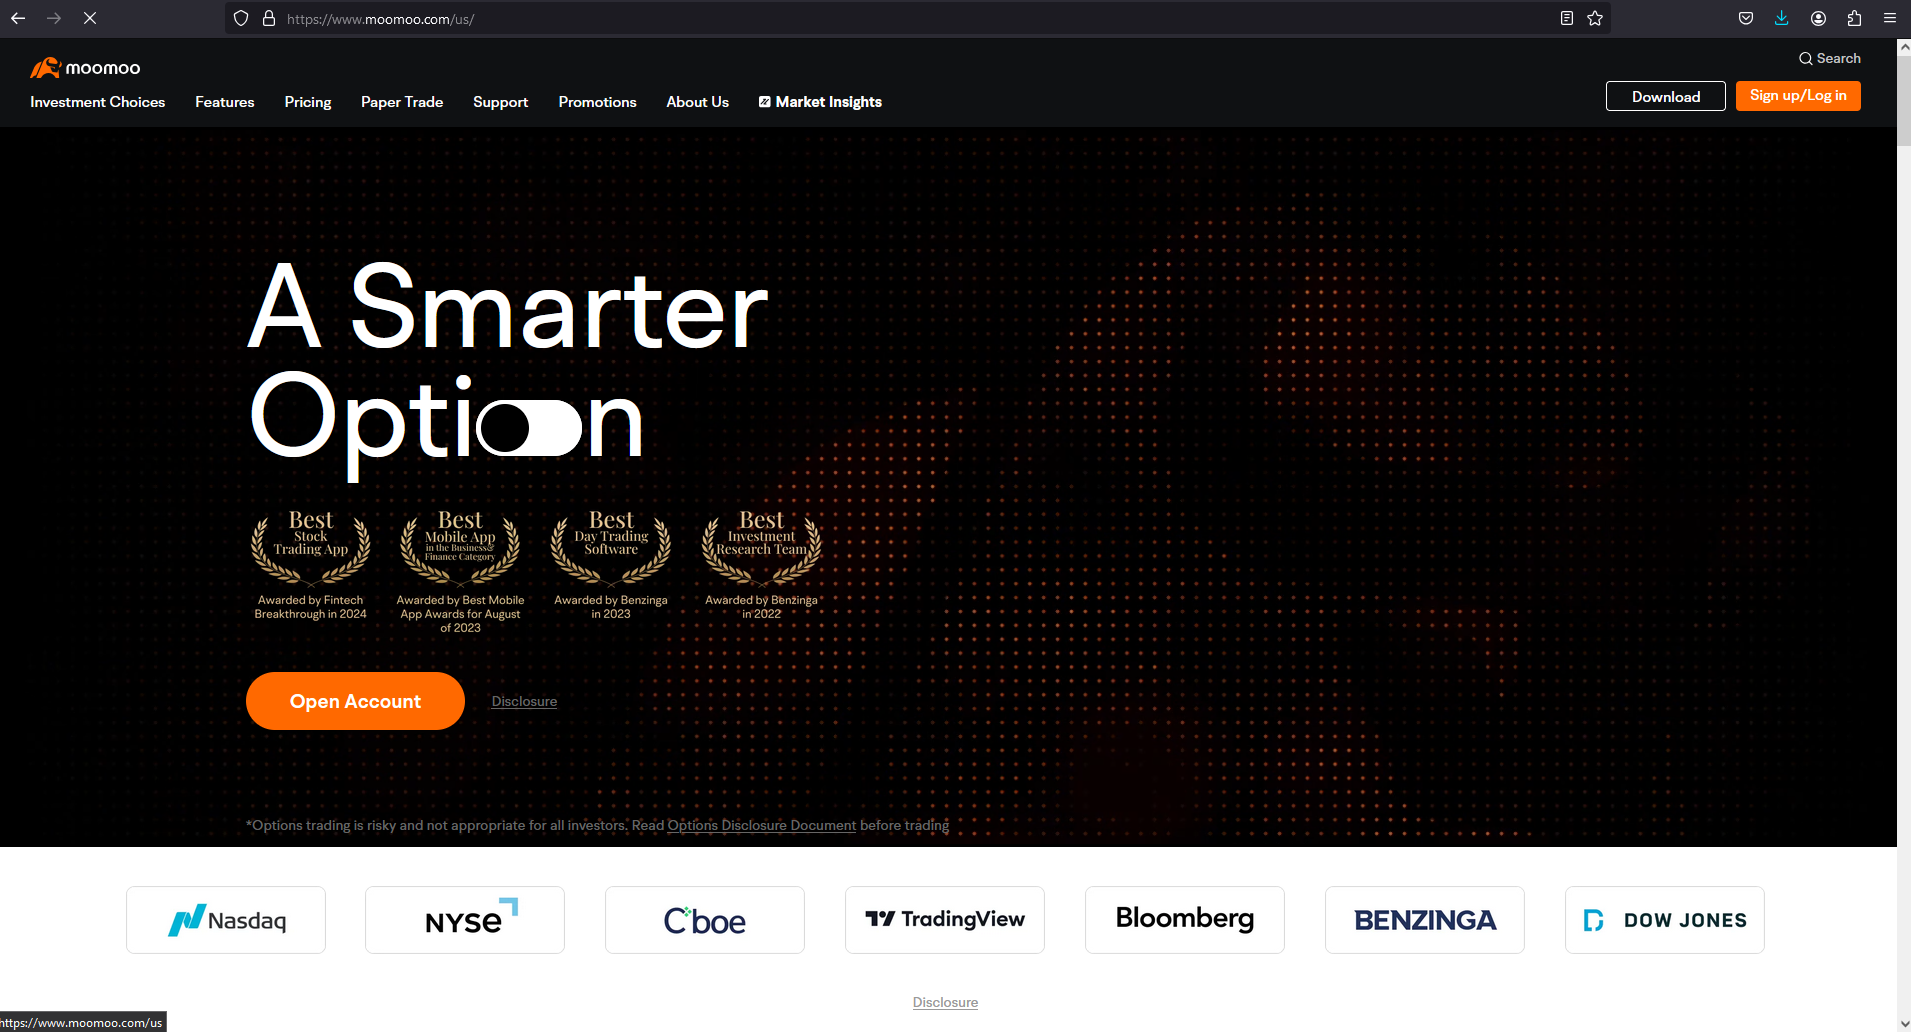Click the Cboe partner logo card
This screenshot has height=1032, width=1911.
point(705,920)
